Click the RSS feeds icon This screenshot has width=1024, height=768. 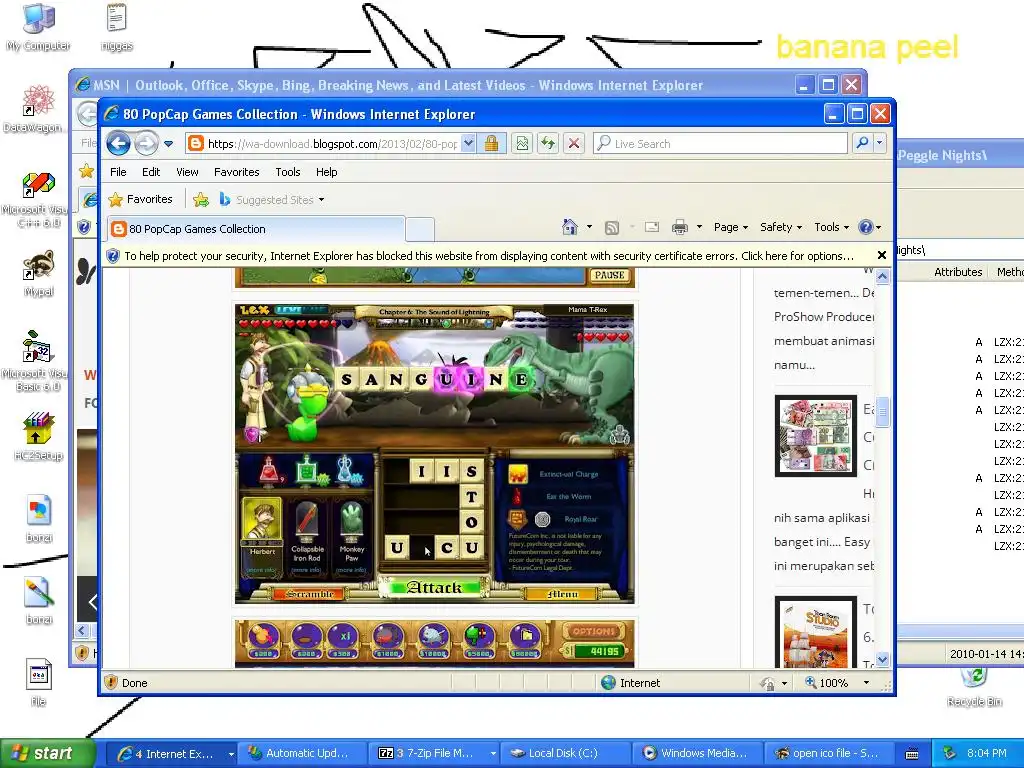[x=612, y=227]
